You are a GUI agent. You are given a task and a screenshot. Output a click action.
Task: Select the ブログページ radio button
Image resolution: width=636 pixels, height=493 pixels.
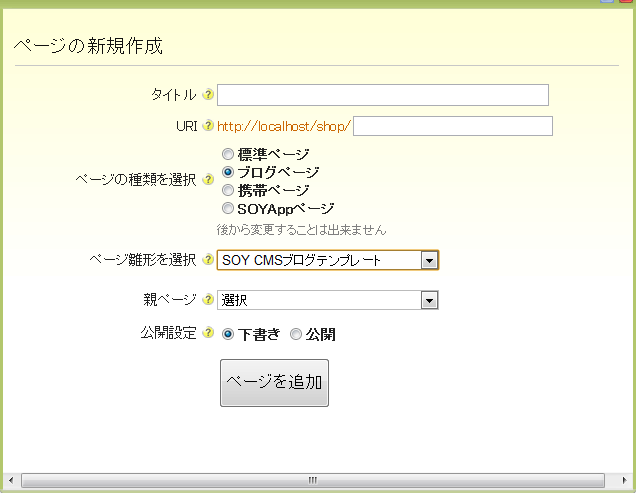228,172
